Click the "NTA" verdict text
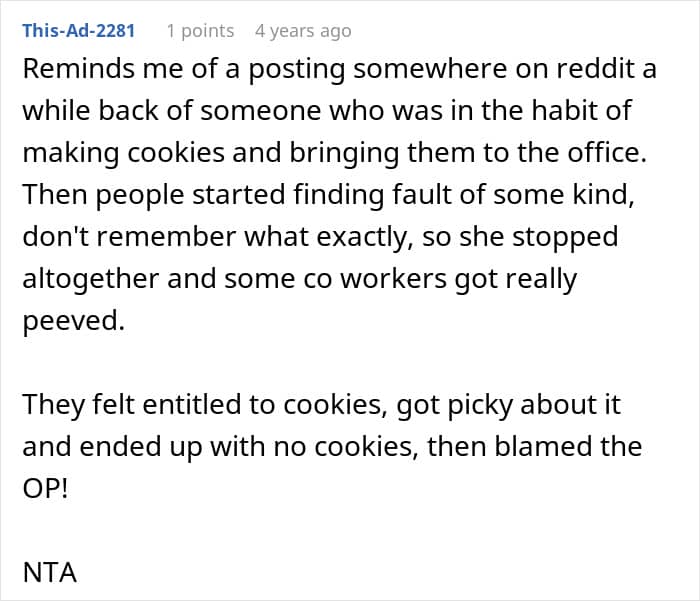 pos(50,573)
